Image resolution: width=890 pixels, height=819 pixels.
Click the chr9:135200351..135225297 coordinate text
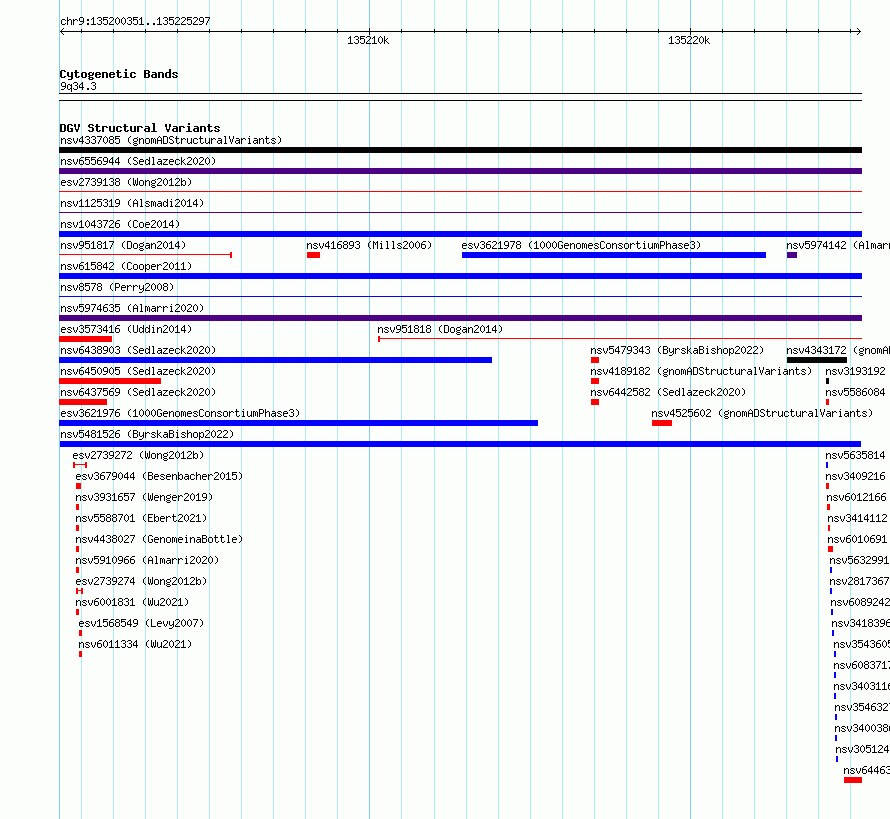coord(135,21)
